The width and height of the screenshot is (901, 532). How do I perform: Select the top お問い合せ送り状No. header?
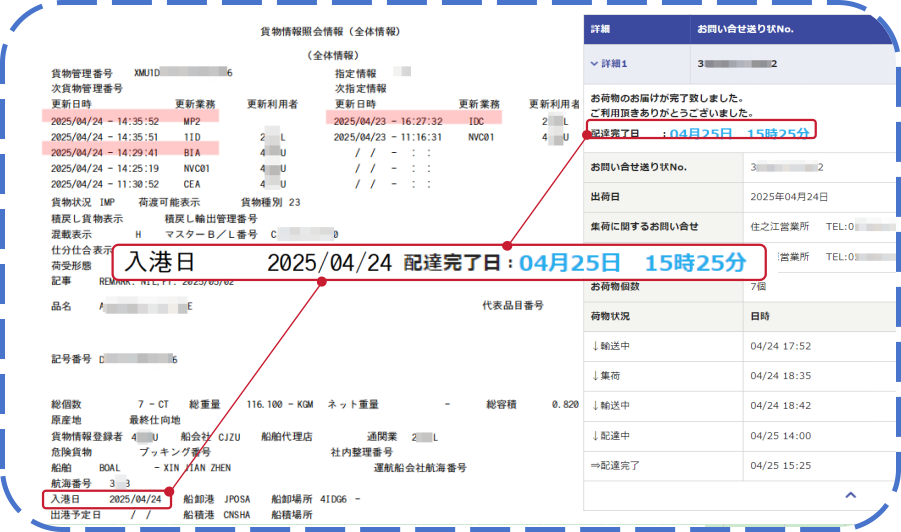click(744, 27)
